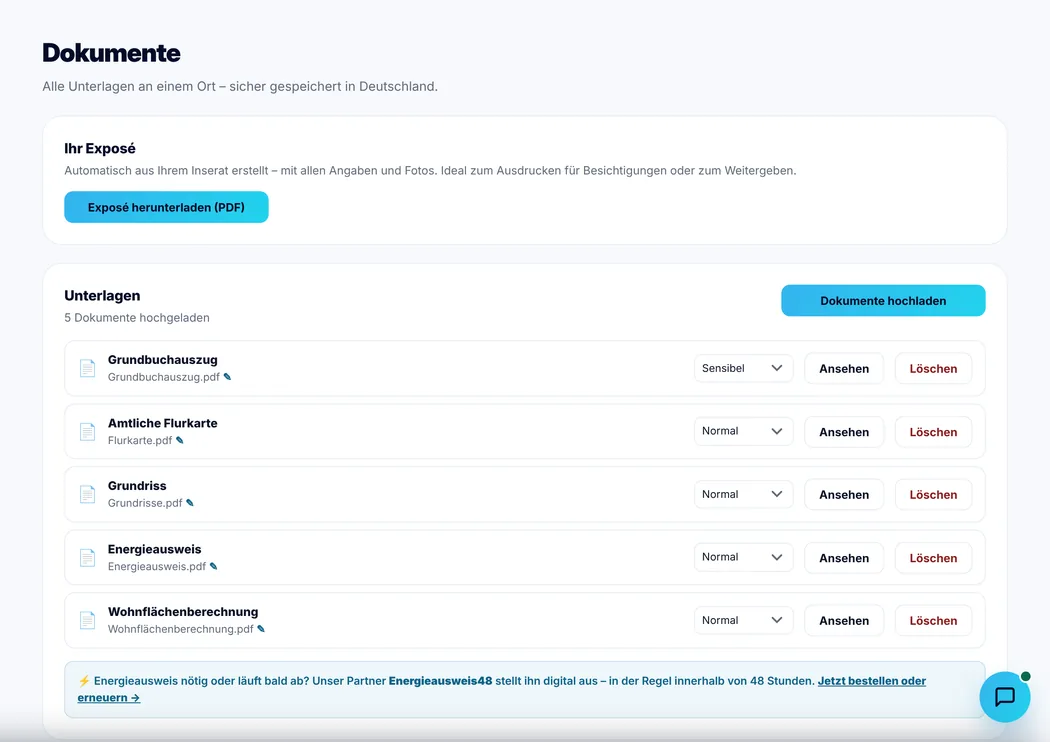The image size is (1050, 742).
Task: Change visibility dropdown for Amtliche Flurkarte
Action: [x=743, y=431]
